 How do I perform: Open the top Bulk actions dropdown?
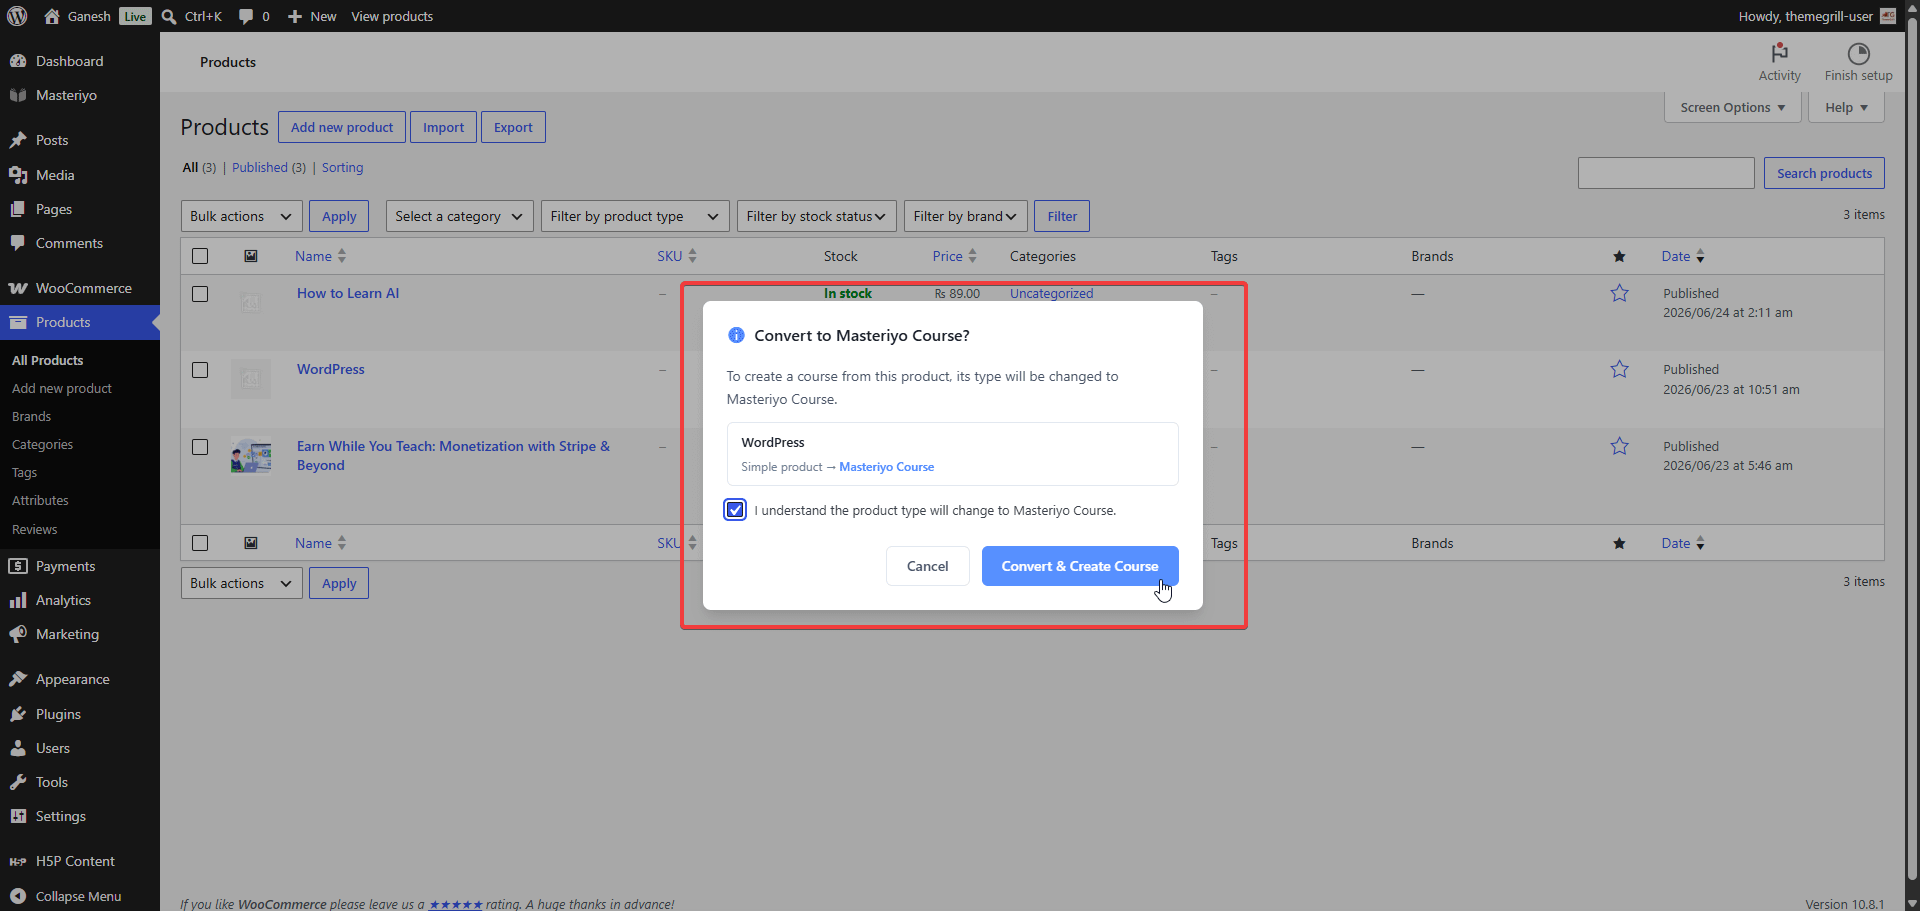(x=242, y=216)
